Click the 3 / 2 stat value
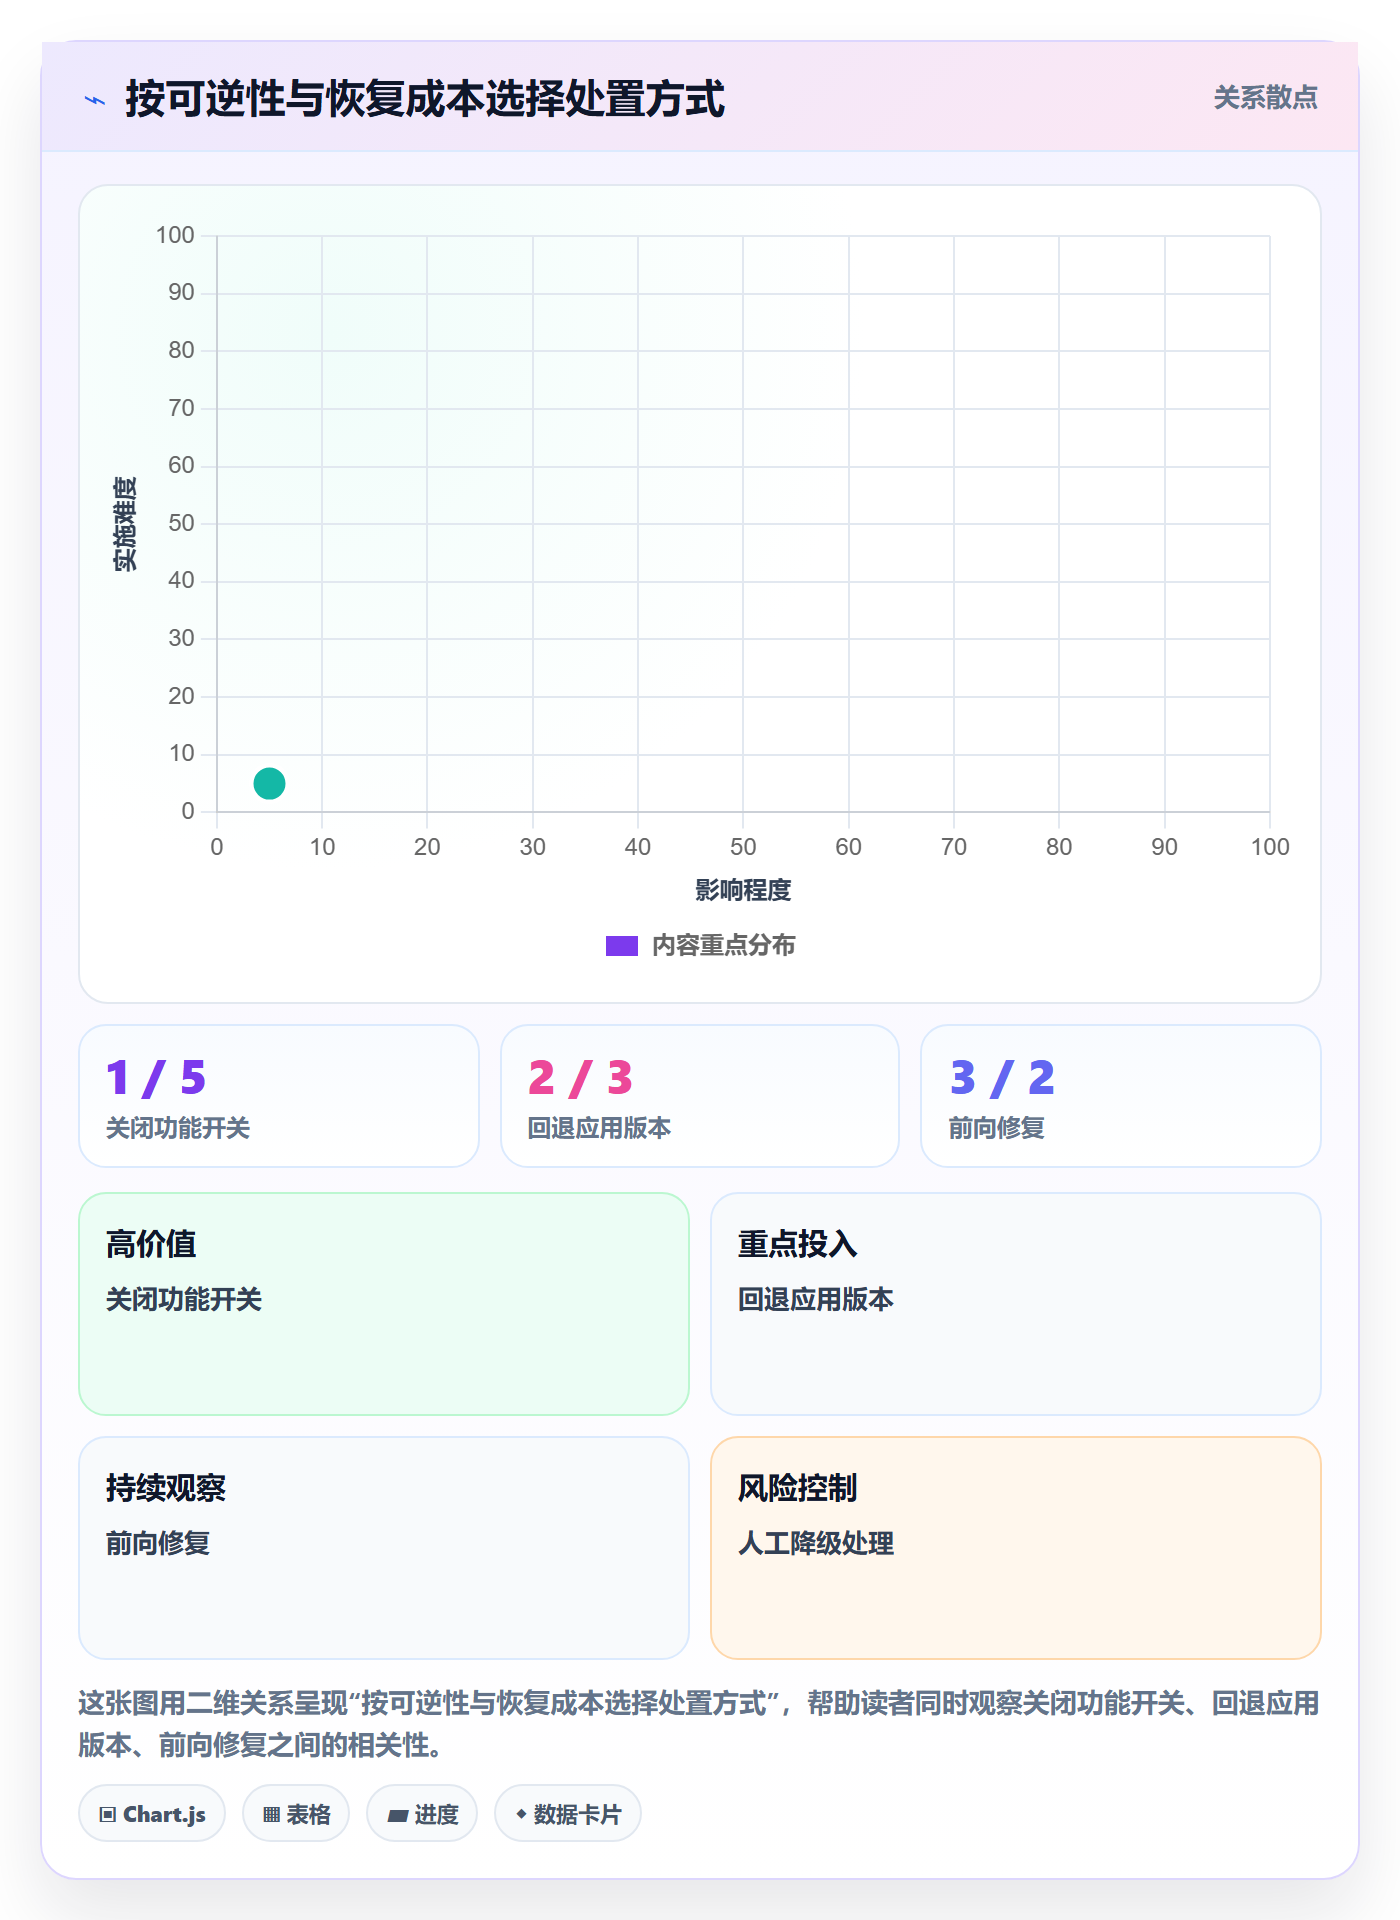This screenshot has height=1920, width=1400. pyautogui.click(x=1002, y=1078)
